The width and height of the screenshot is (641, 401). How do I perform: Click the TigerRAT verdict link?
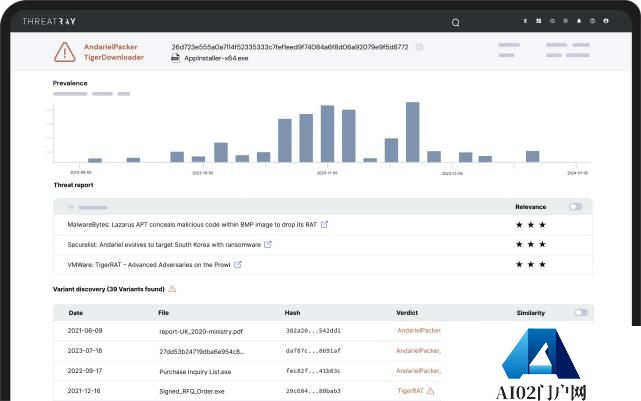click(x=410, y=391)
